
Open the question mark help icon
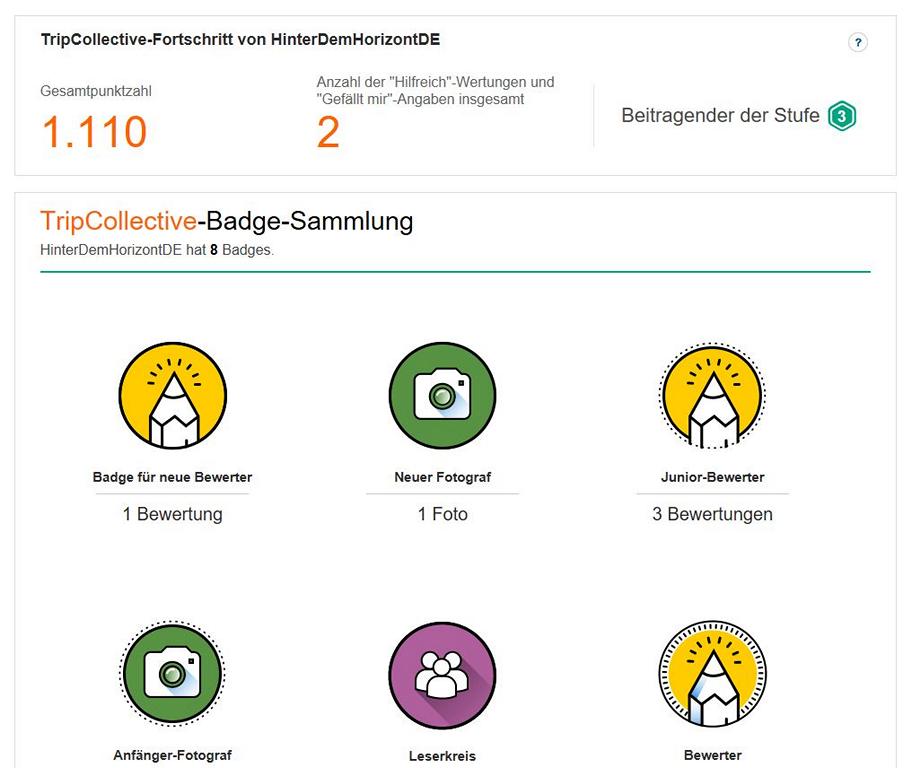coord(857,42)
